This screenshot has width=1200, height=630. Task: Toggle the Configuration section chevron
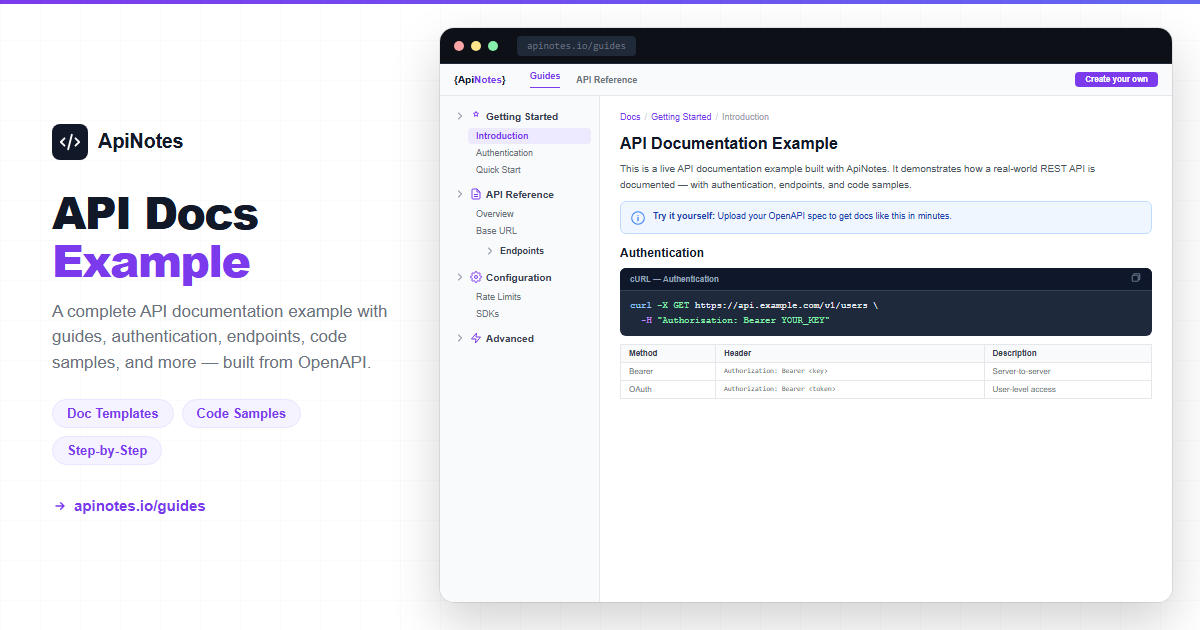coord(460,278)
